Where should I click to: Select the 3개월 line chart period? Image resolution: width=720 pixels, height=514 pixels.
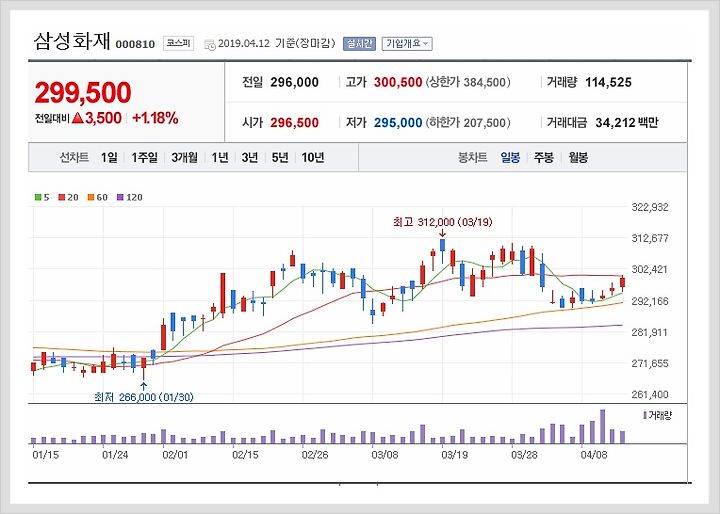[x=185, y=158]
